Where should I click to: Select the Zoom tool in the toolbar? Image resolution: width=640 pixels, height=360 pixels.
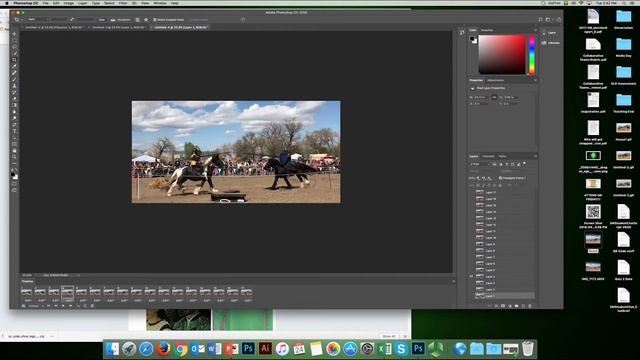(14, 157)
